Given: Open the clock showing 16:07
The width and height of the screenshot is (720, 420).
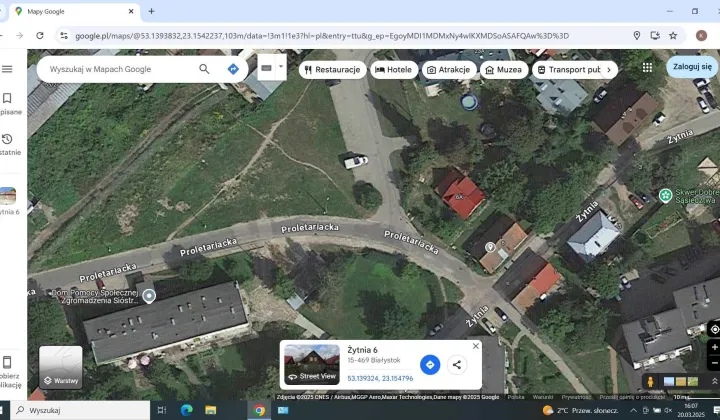Looking at the screenshot, I should coord(691,410).
